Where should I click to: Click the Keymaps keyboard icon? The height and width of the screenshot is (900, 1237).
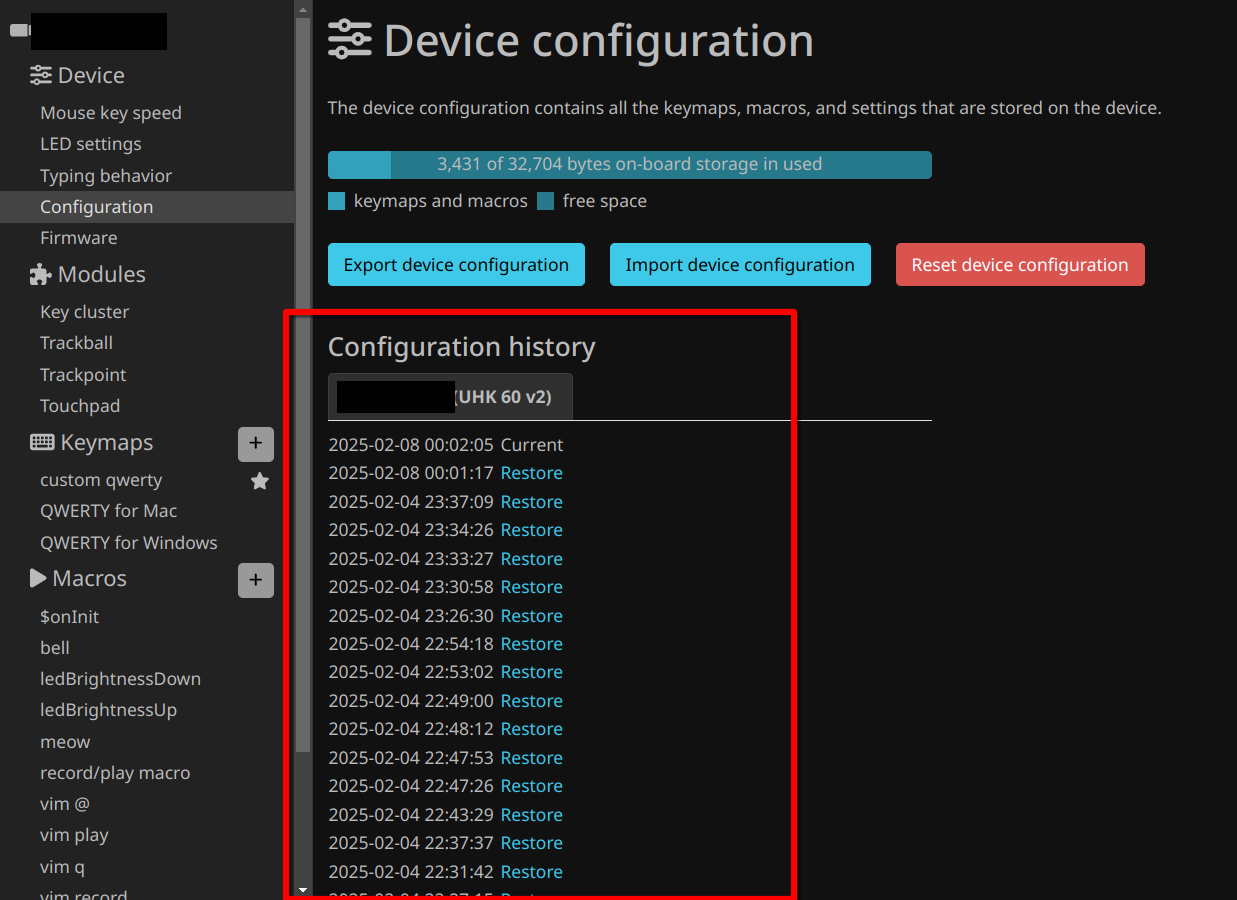tap(42, 442)
